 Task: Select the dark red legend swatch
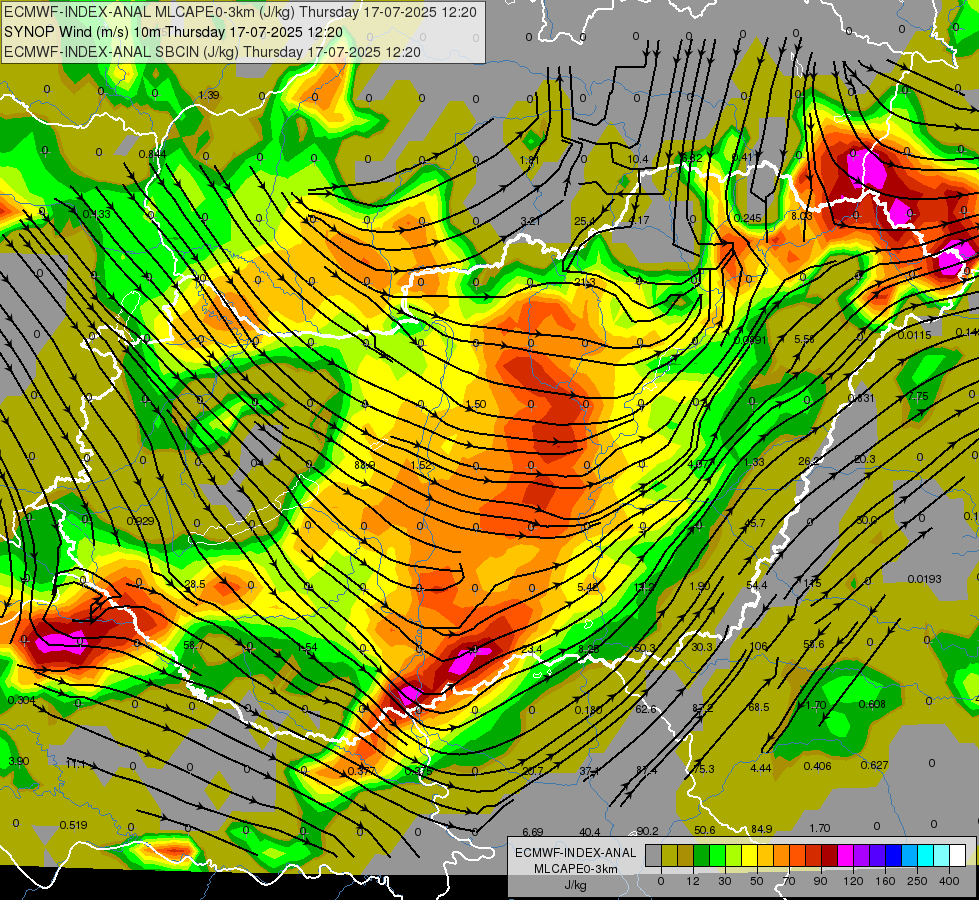click(829, 855)
